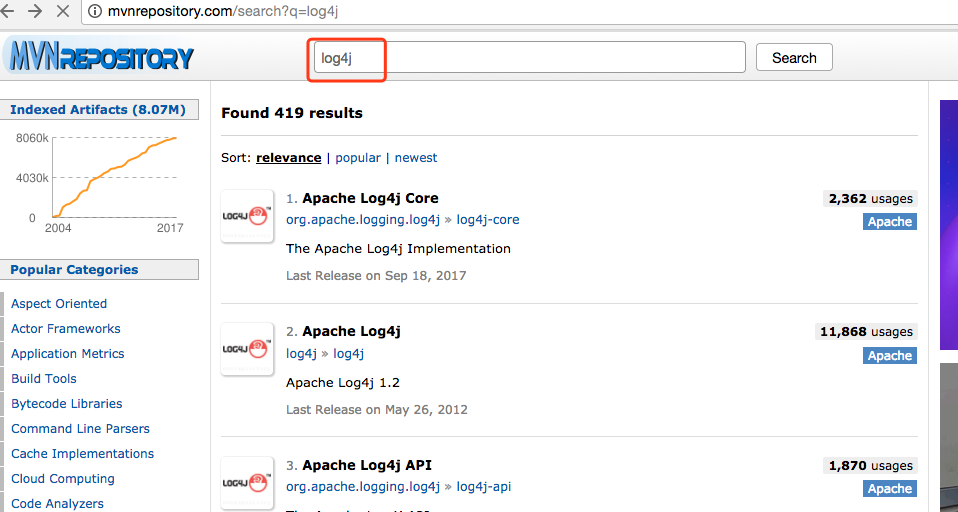958x512 pixels.
Task: Open Actor Frameworks category
Action: [65, 329]
